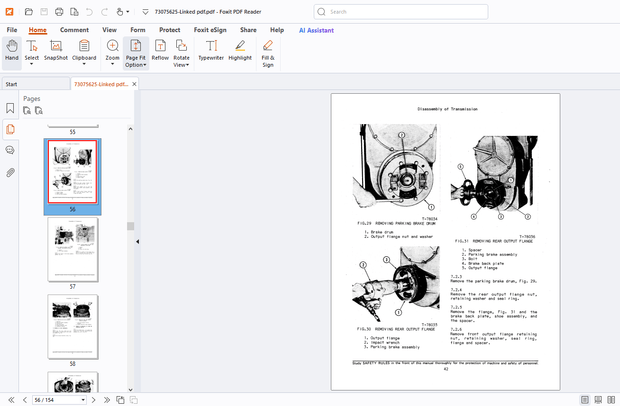620x406 pixels.
Task: Redo the last action
Action: 104,12
